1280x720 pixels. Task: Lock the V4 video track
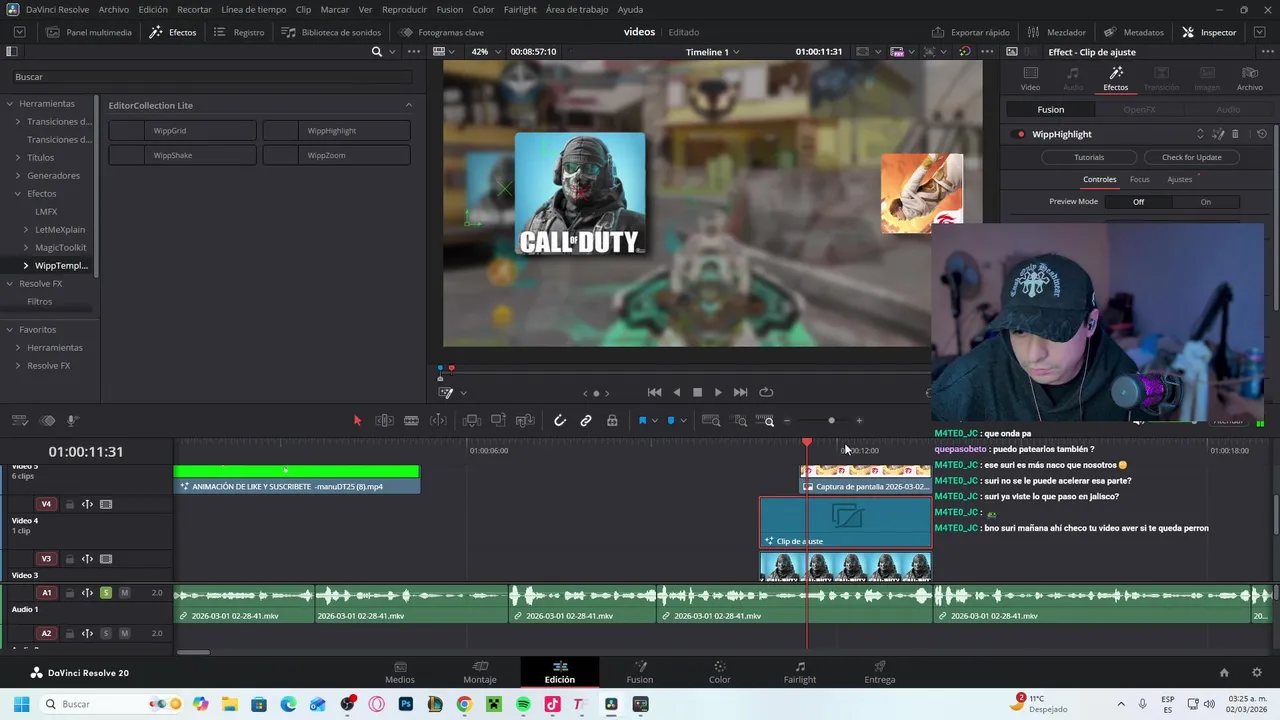pyautogui.click(x=69, y=505)
